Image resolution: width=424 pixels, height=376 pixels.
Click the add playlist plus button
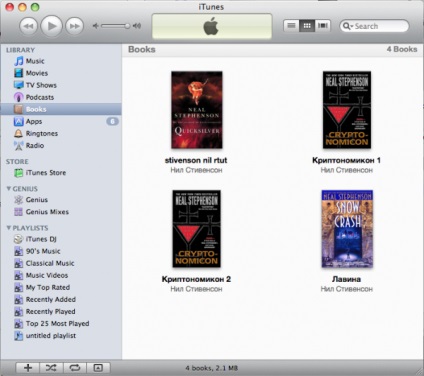pos(28,368)
